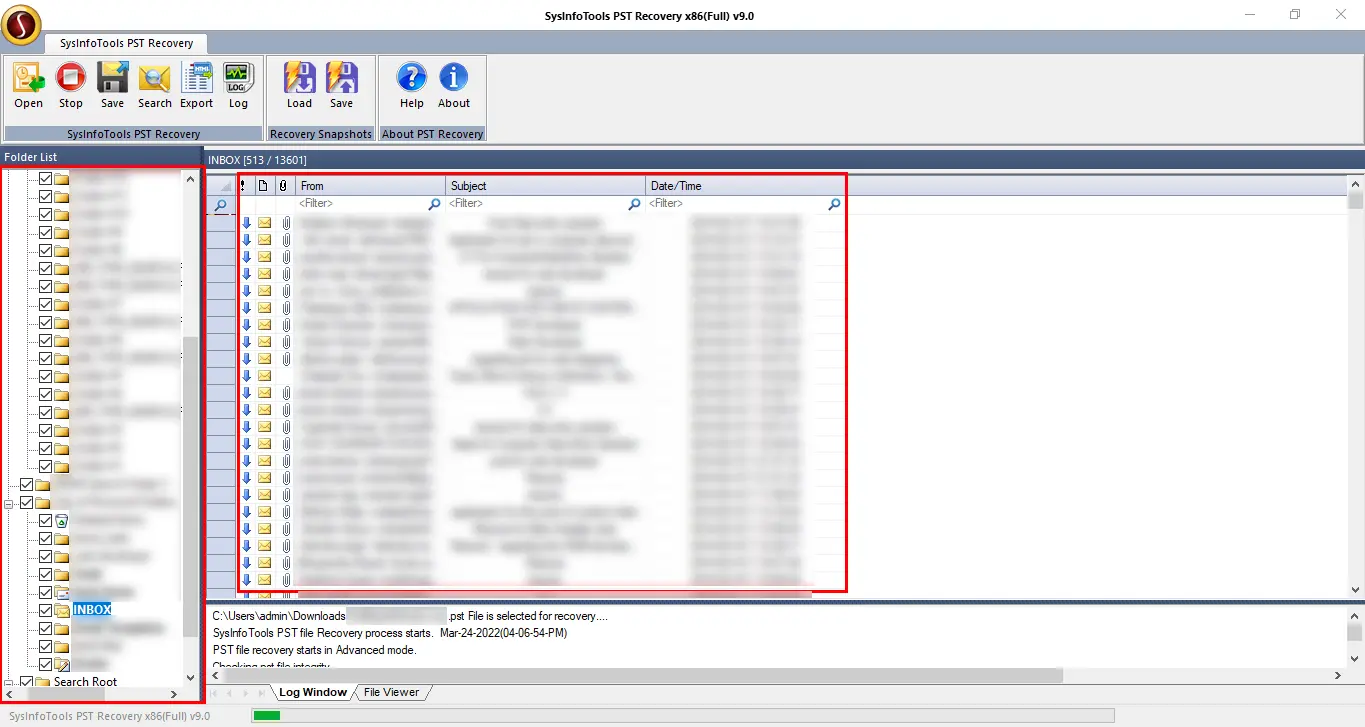Uncheck the INBOX folder checkbox
The image size is (1365, 727).
pos(45,610)
